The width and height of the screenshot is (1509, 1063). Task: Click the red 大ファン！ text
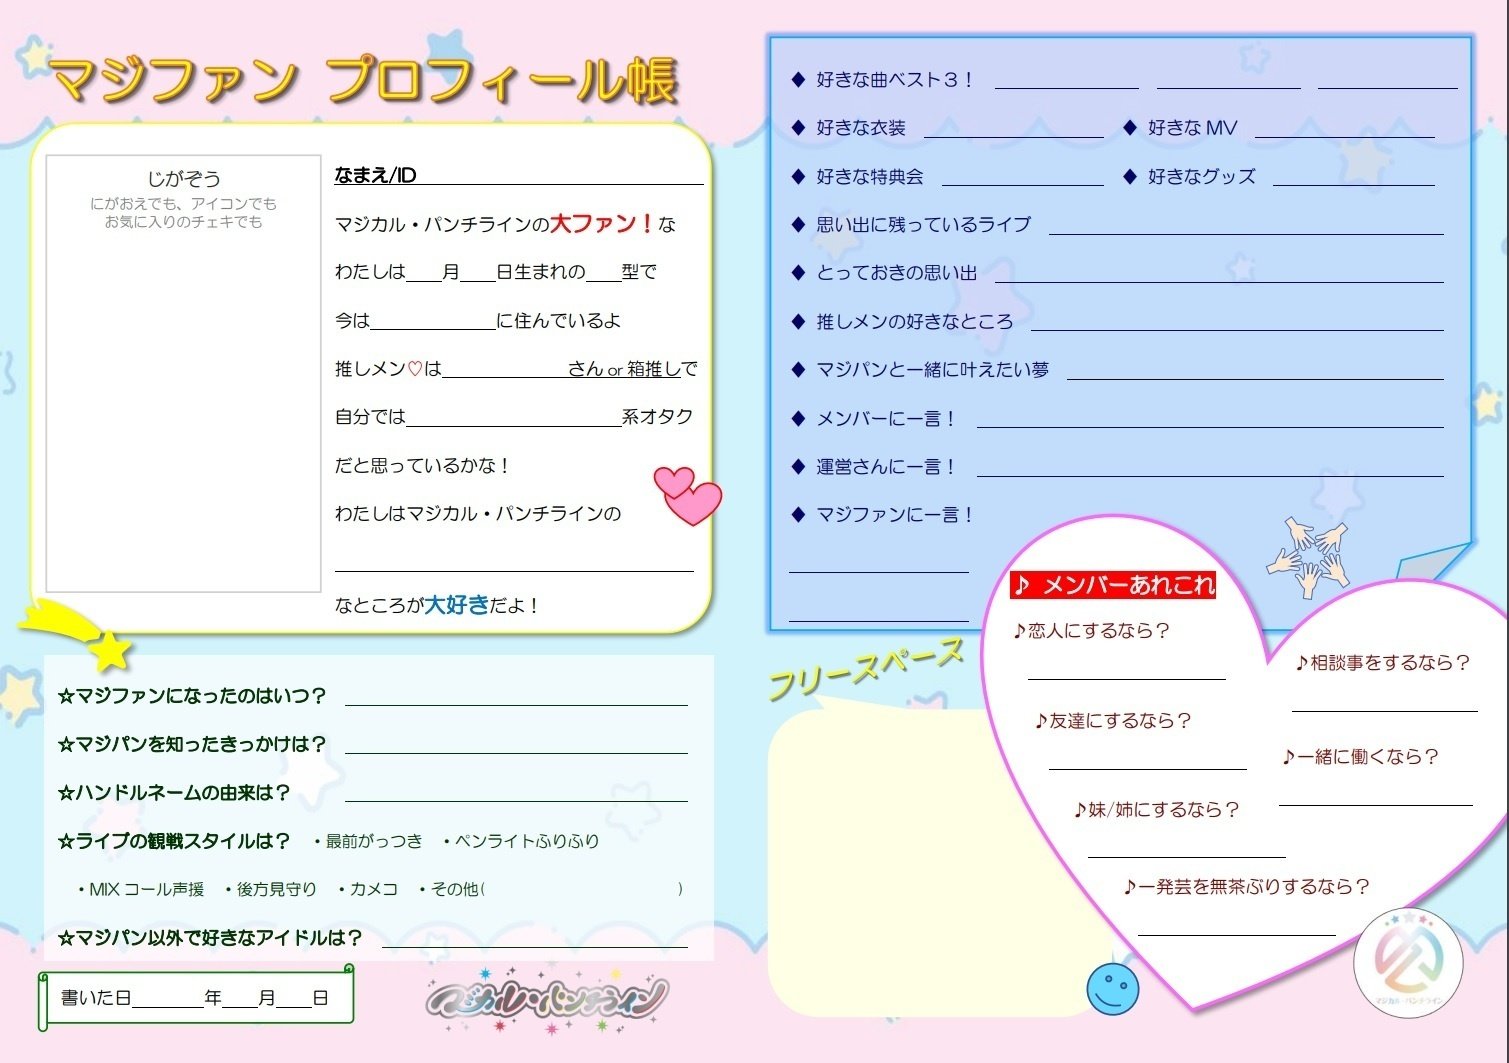603,223
